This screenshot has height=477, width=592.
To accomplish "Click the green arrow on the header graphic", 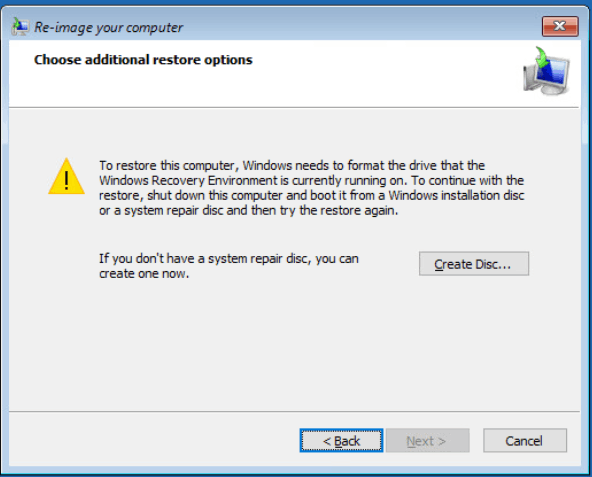I will tap(542, 57).
